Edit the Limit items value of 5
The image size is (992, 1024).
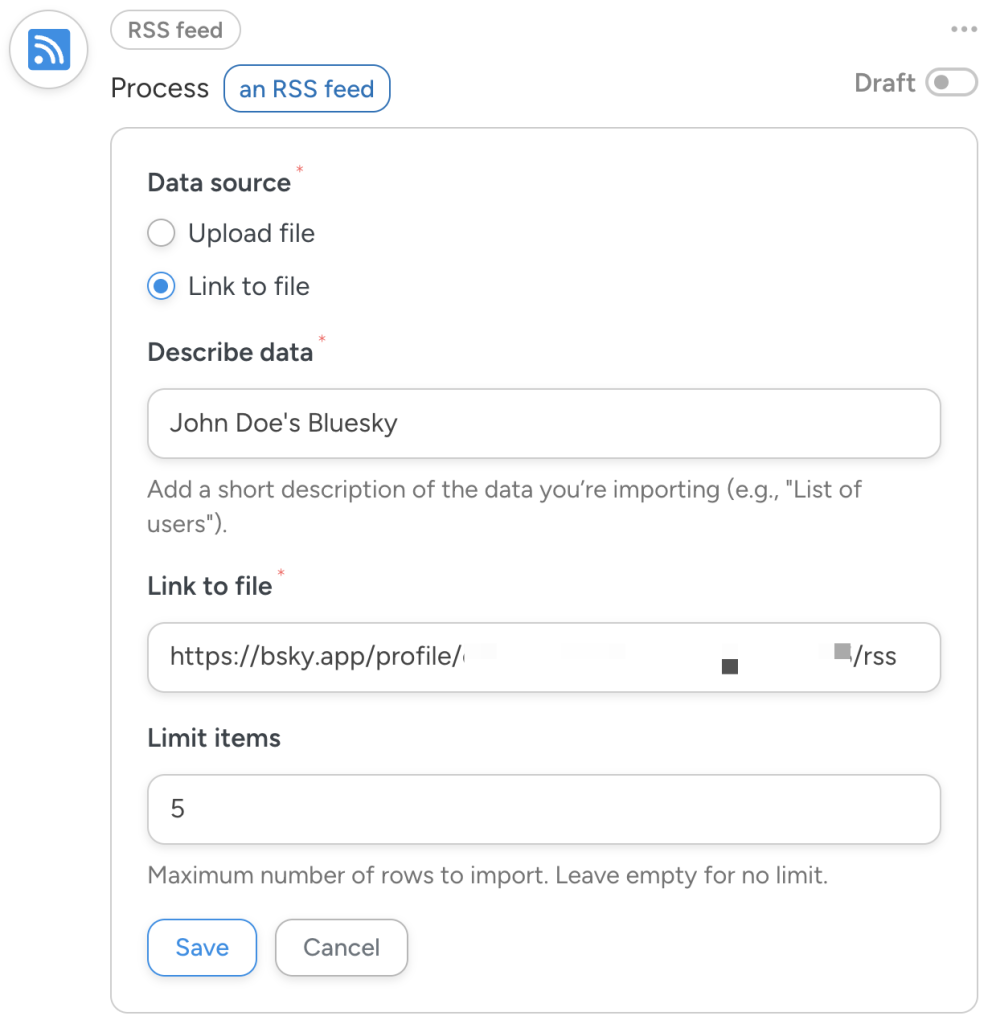[544, 809]
